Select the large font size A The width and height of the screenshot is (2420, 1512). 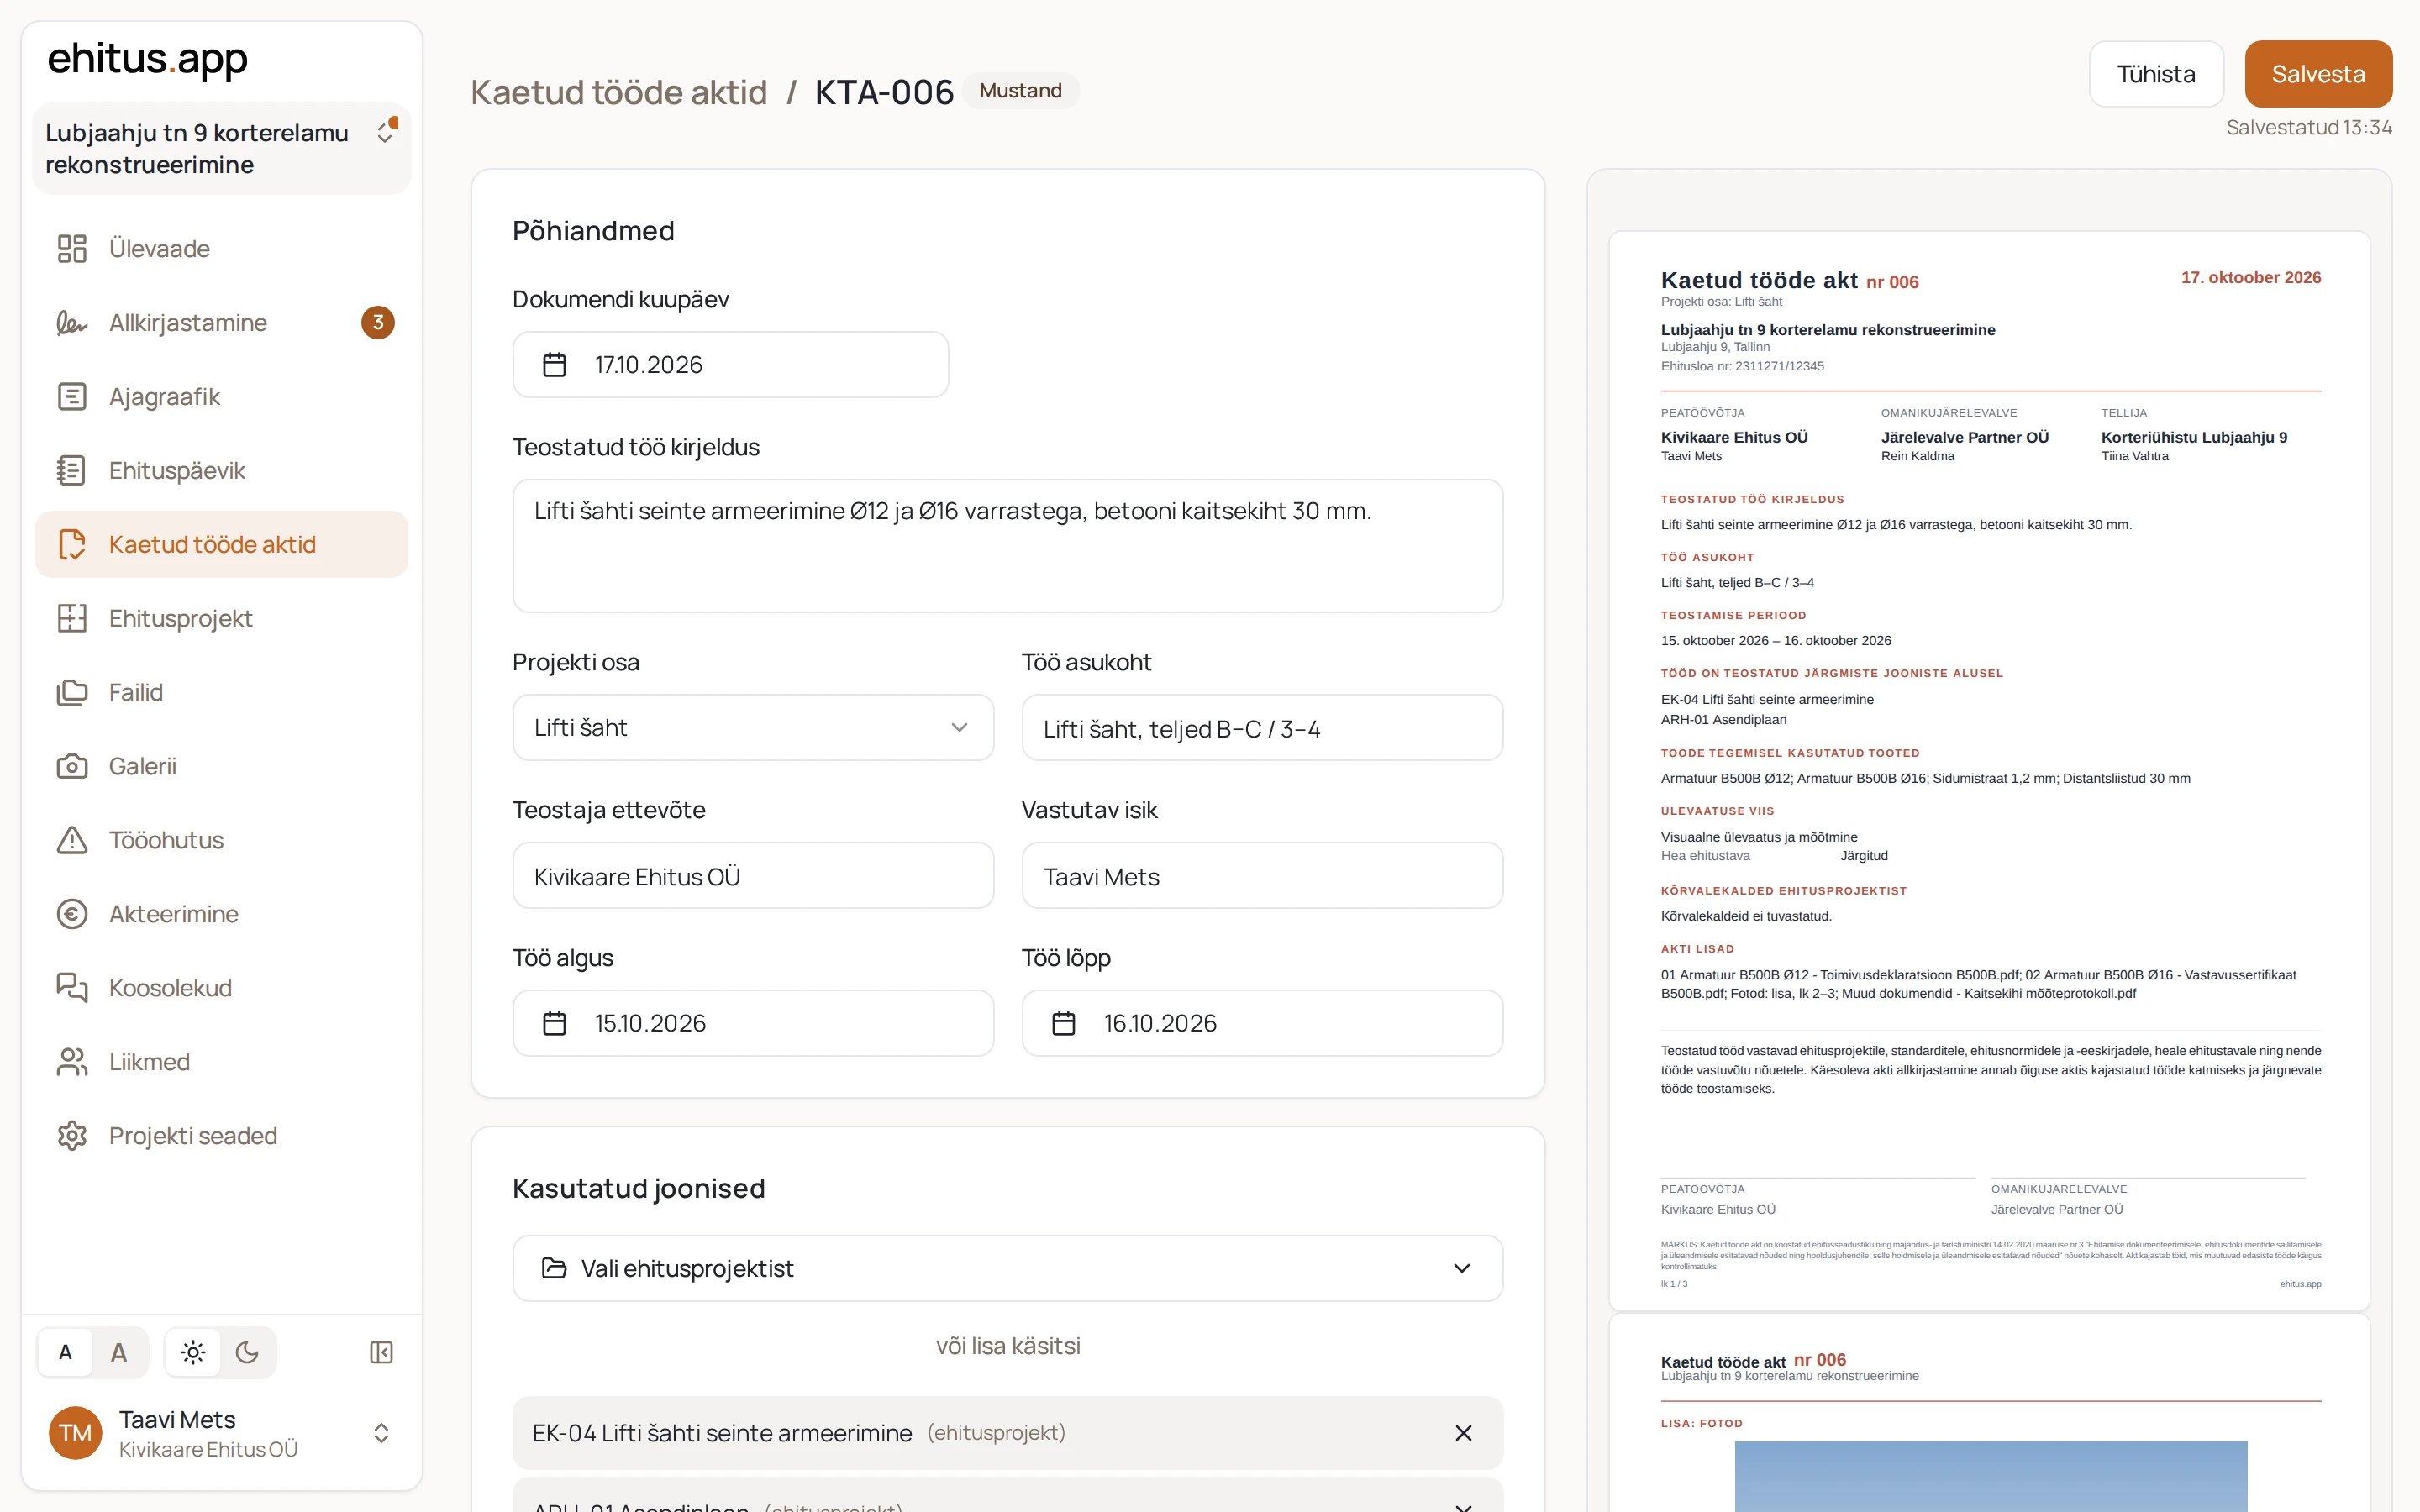(119, 1352)
